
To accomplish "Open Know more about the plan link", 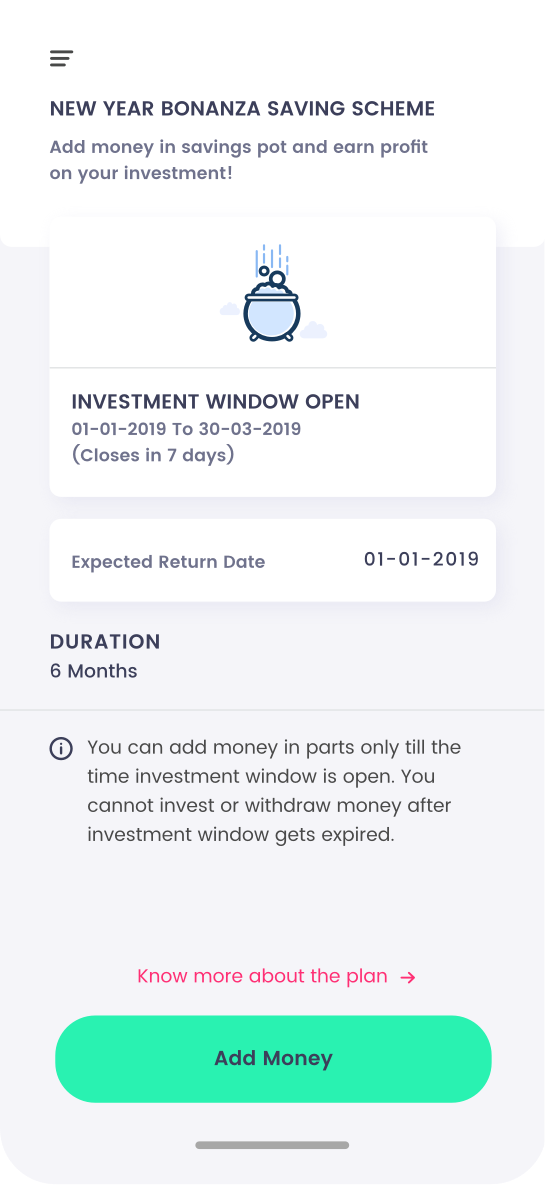I will point(262,976).
